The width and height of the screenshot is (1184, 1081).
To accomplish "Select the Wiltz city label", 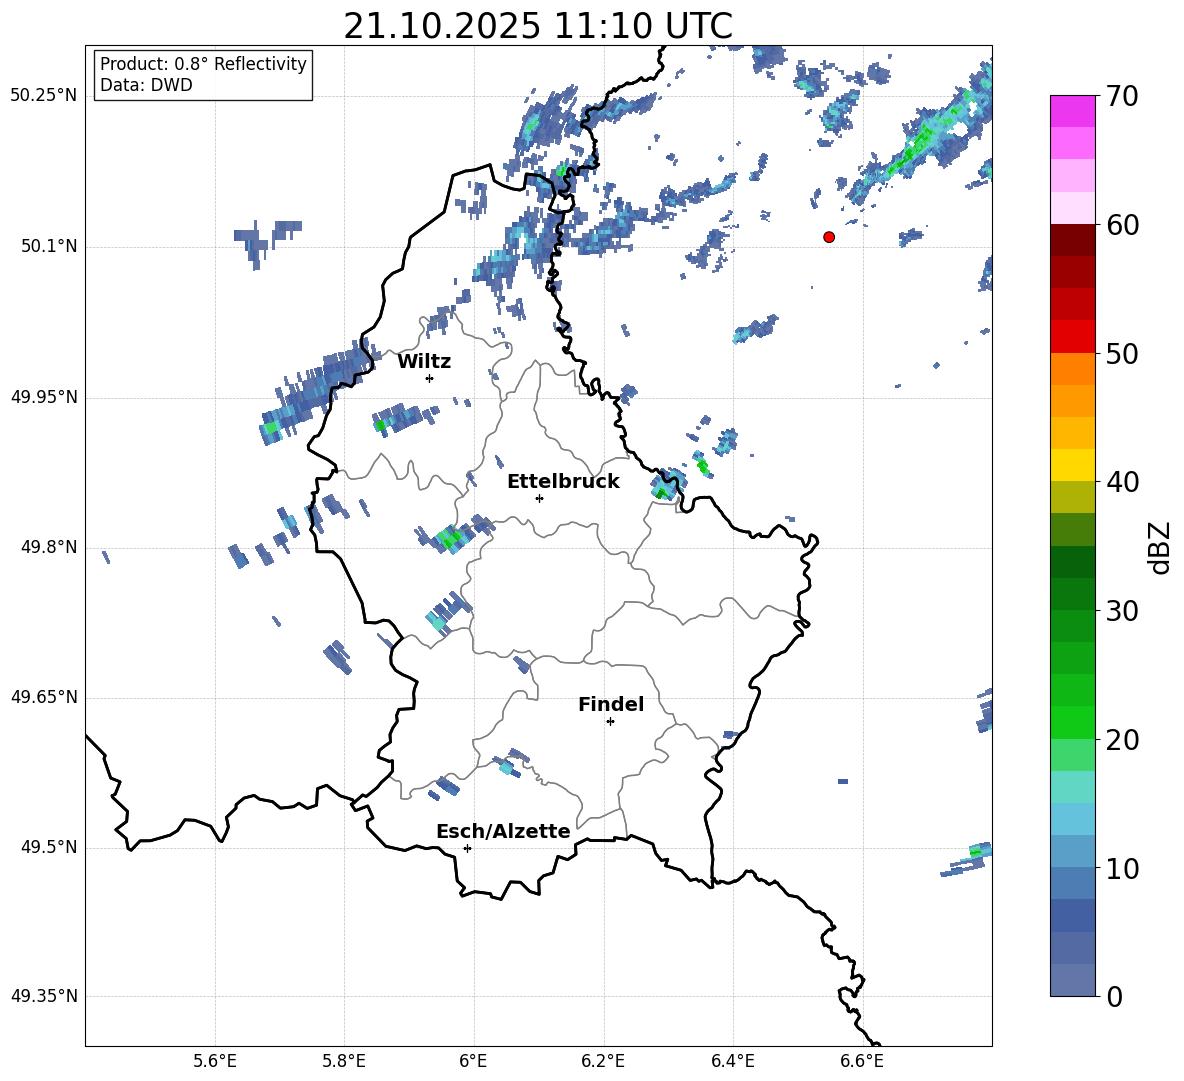I will 424,362.
